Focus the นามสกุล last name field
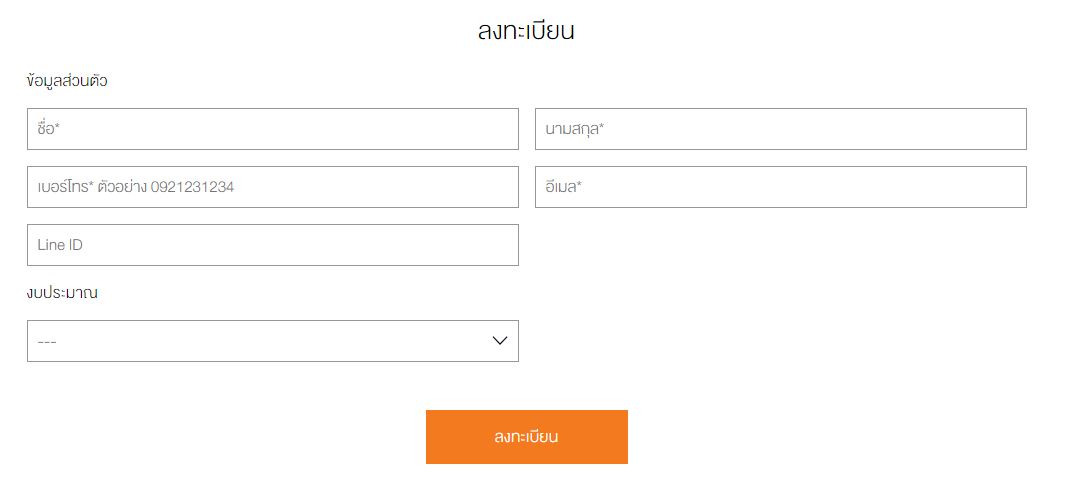 tap(780, 129)
